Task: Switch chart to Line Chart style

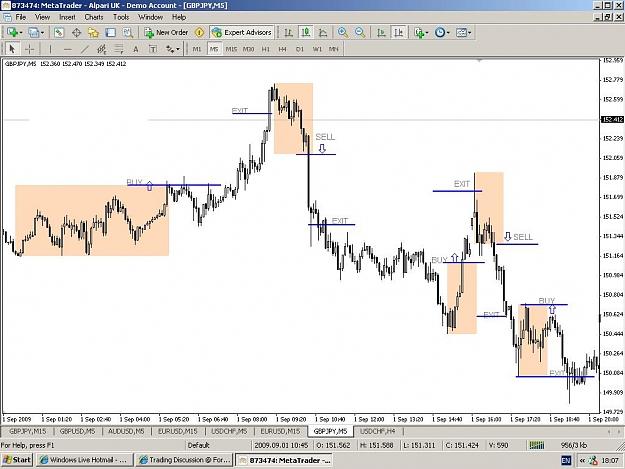Action: [x=323, y=32]
